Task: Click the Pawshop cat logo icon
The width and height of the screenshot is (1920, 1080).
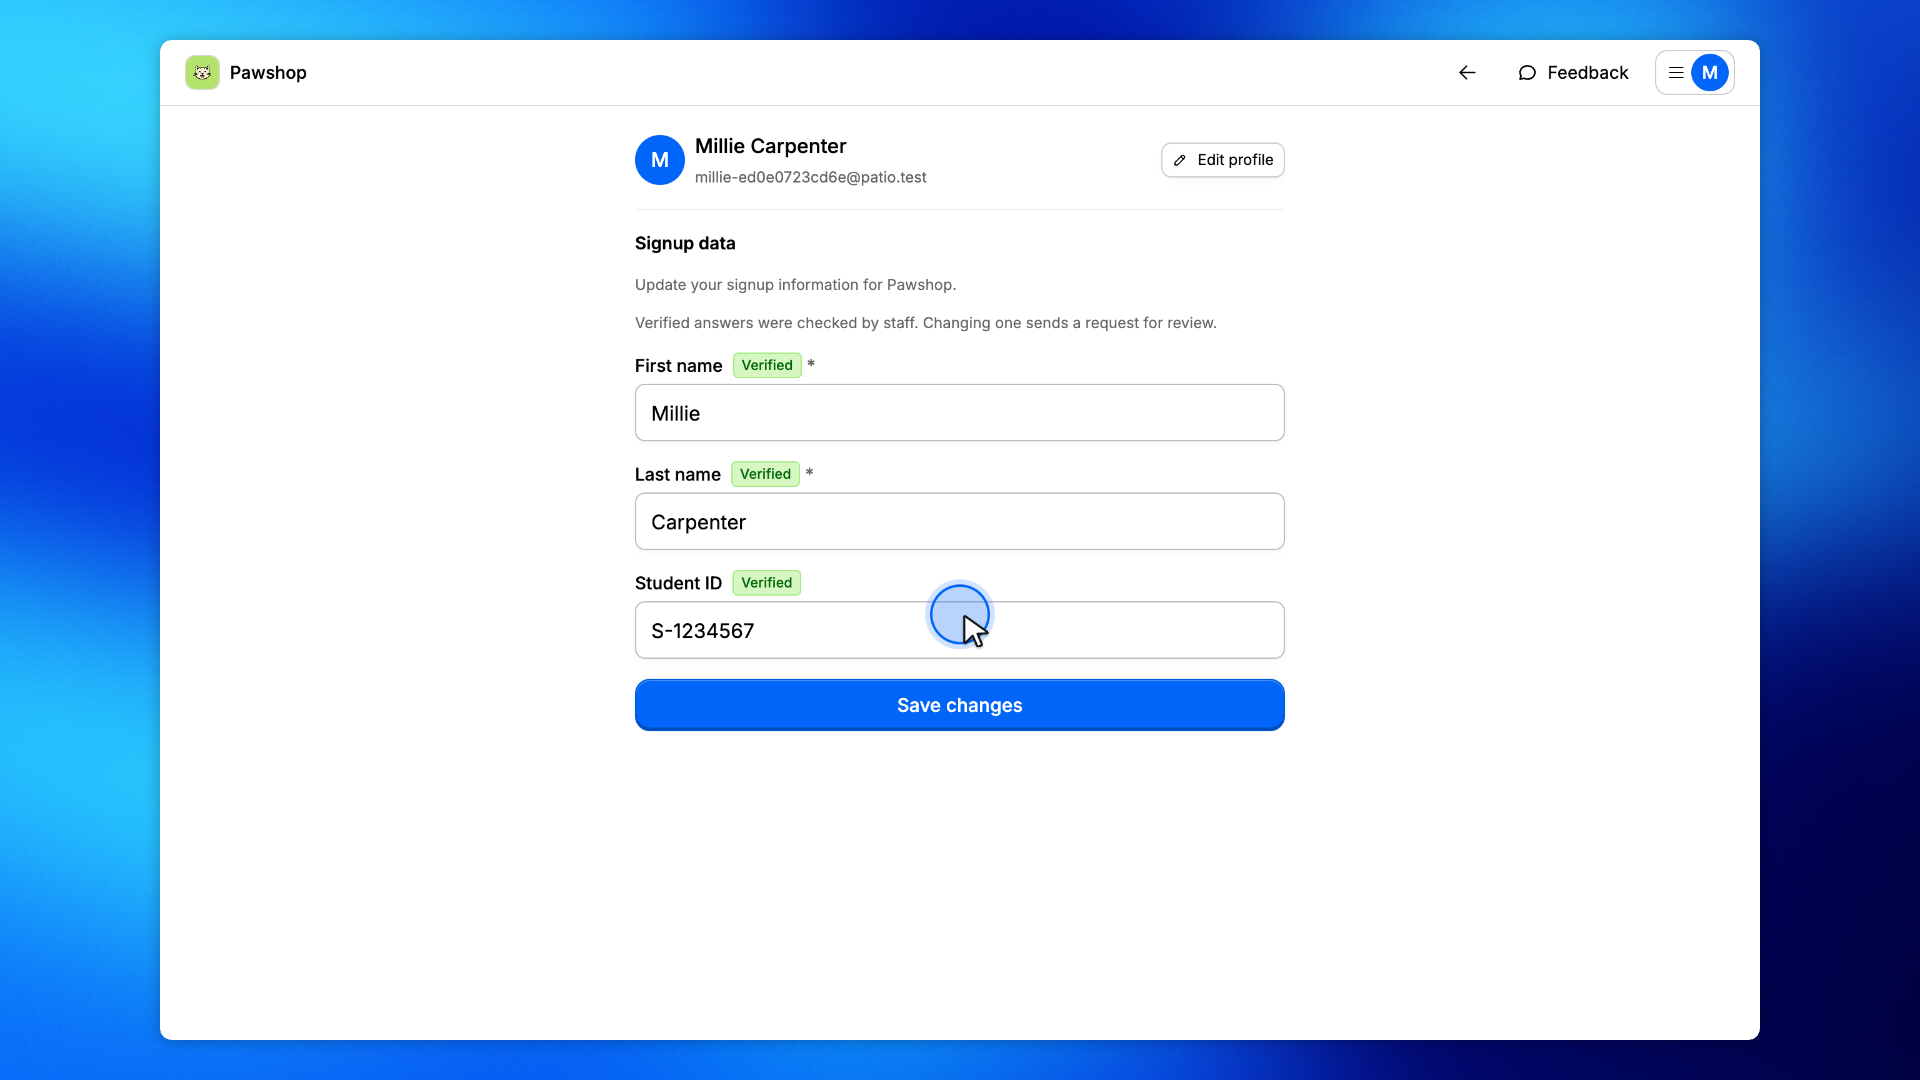Action: click(202, 73)
